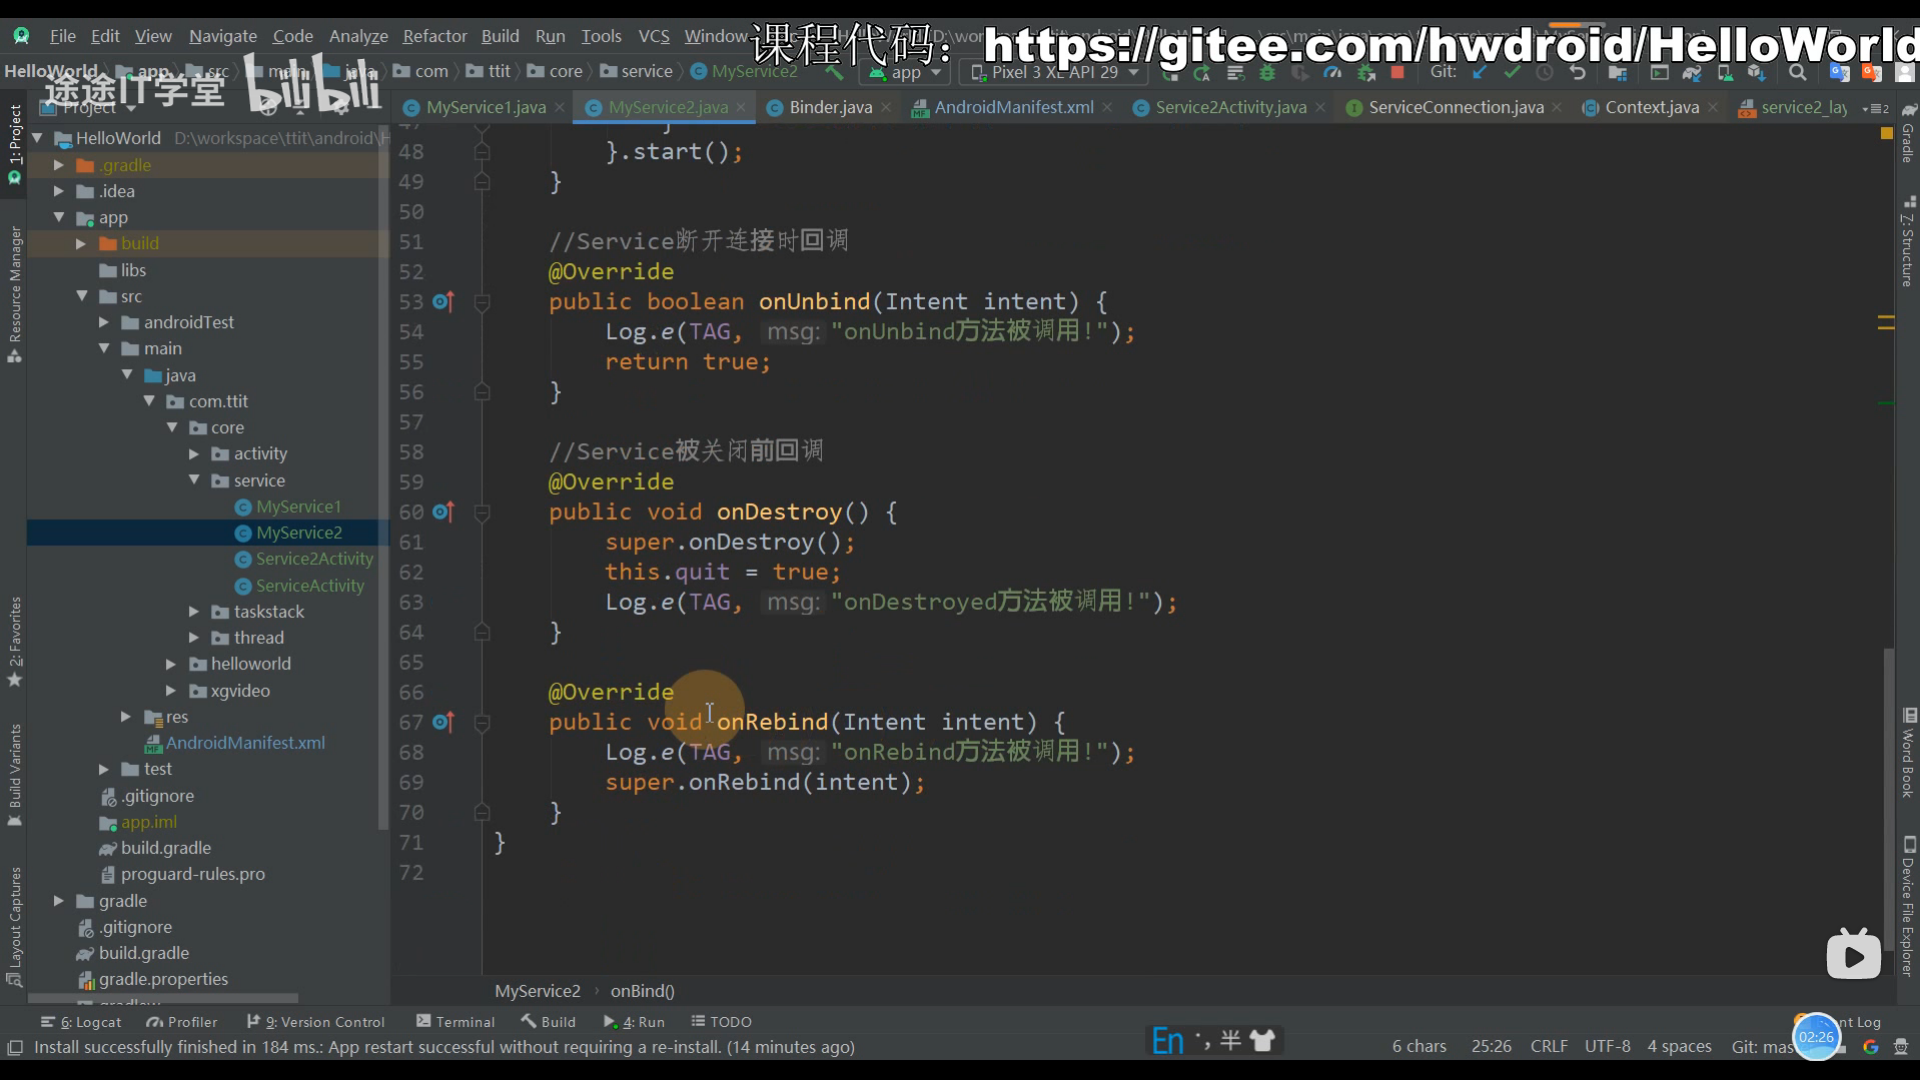
Task: Open Git history clock icon
Action: click(1545, 72)
